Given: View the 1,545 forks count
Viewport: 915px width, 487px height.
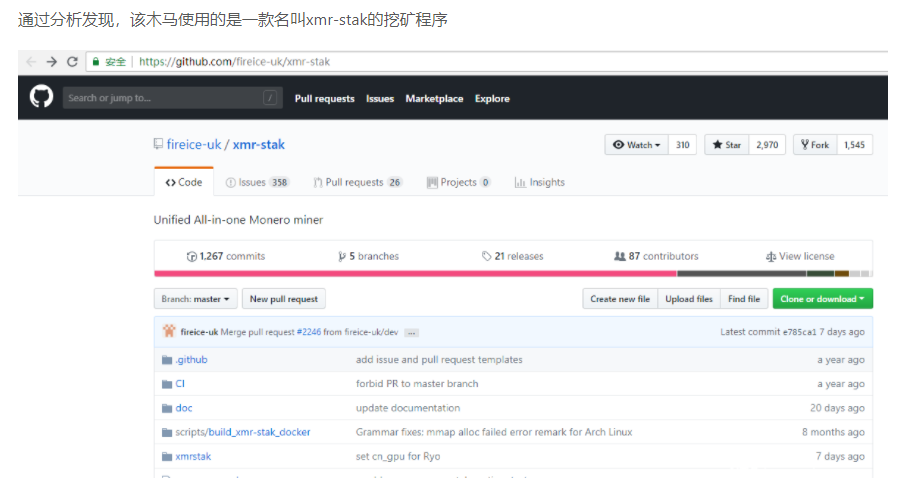Looking at the screenshot, I should point(854,145).
